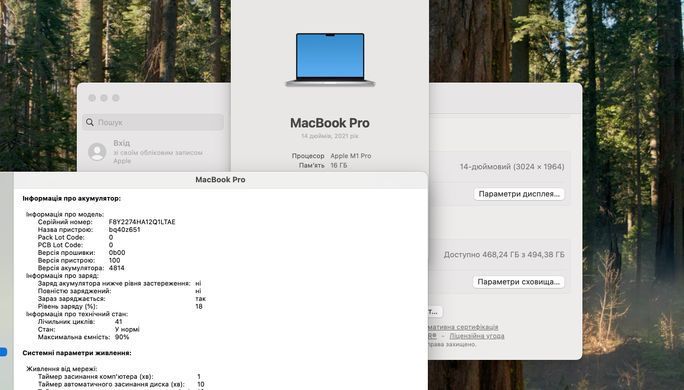
Task: Select the Лічильник циклів 41 row
Action: pos(80,322)
